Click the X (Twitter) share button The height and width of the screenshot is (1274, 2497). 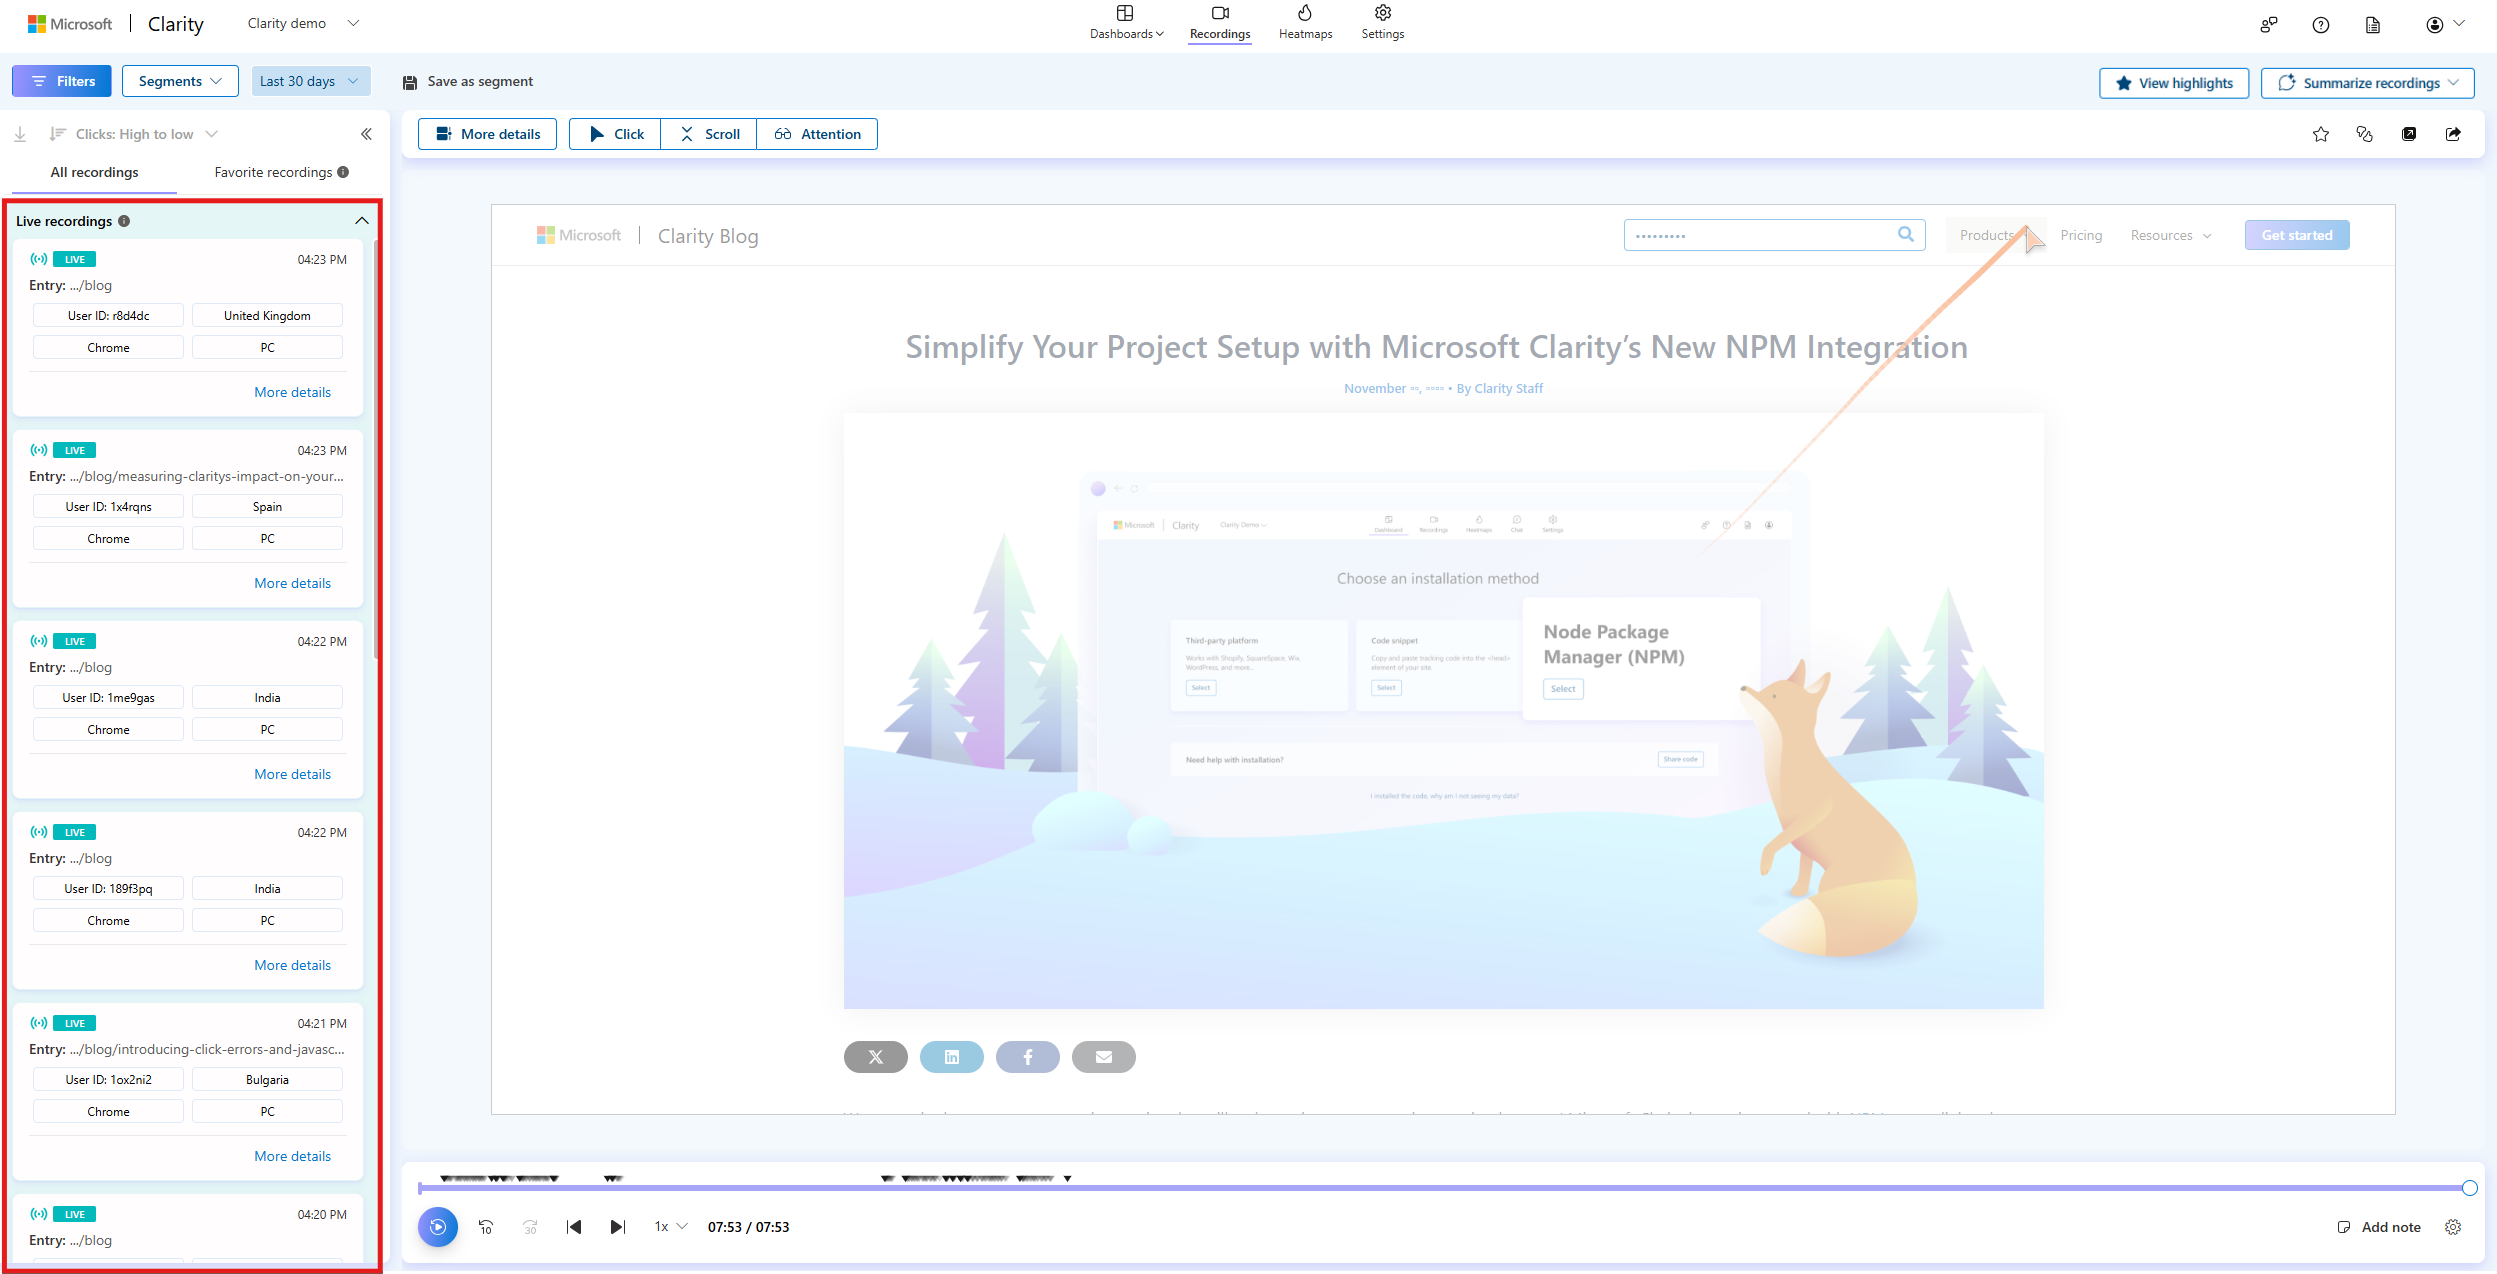(876, 1057)
